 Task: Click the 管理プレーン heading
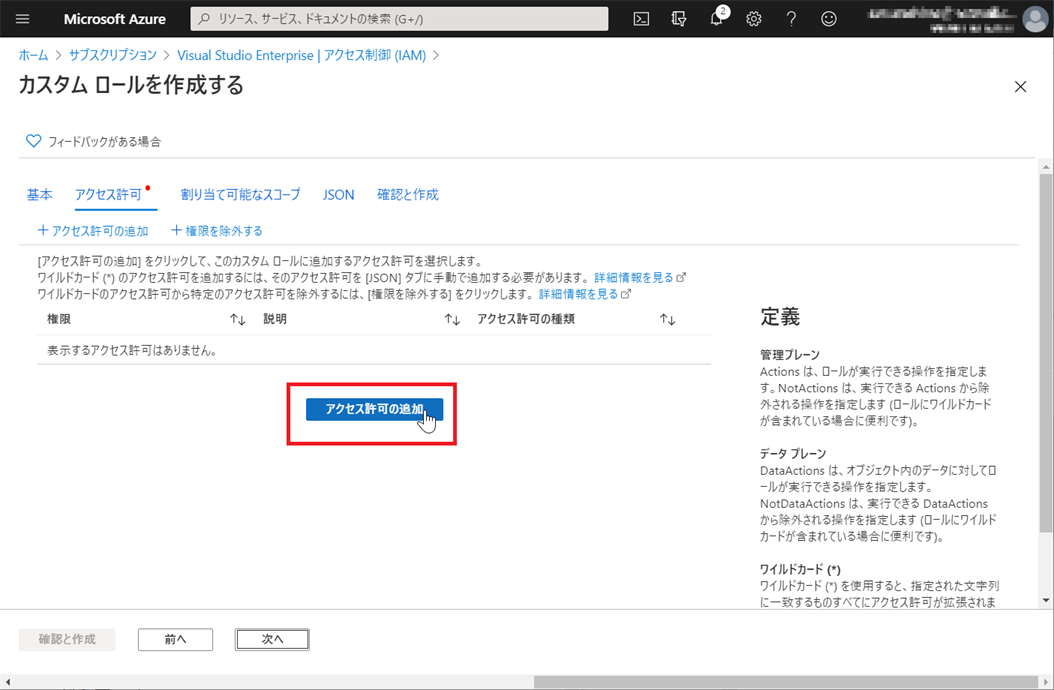coord(790,354)
